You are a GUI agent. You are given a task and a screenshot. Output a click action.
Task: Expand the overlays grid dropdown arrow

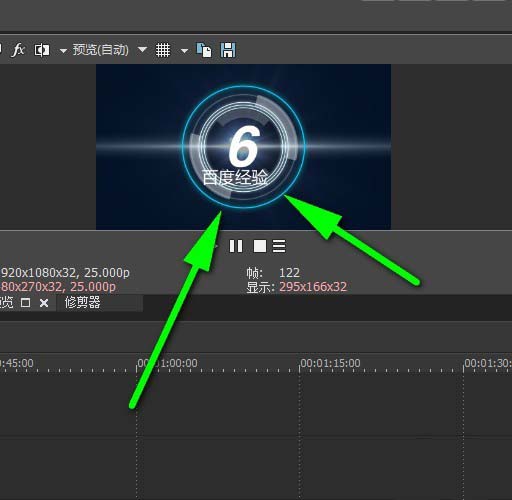[x=184, y=51]
